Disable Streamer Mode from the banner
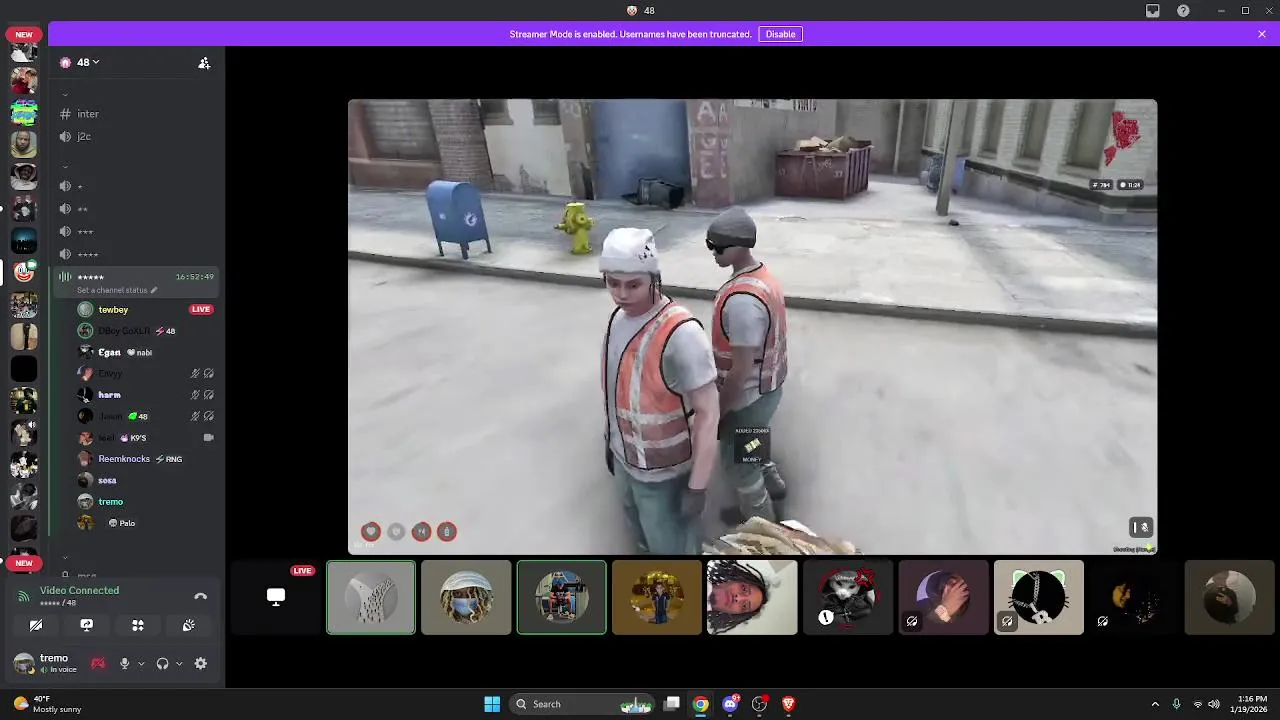Image resolution: width=1280 pixels, height=720 pixels. [x=780, y=34]
